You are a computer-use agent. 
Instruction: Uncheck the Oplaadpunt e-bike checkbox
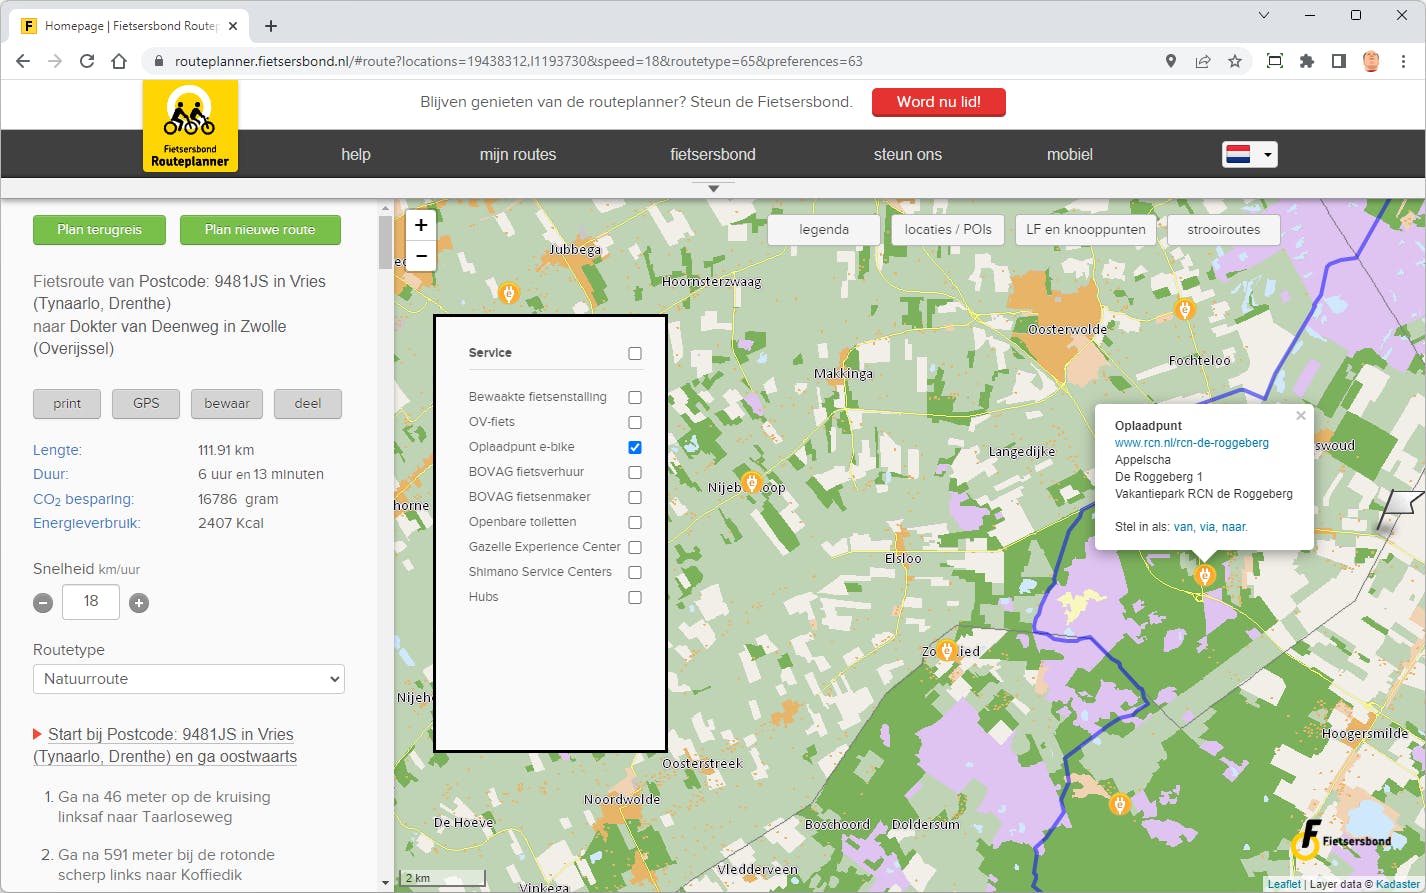tap(635, 447)
